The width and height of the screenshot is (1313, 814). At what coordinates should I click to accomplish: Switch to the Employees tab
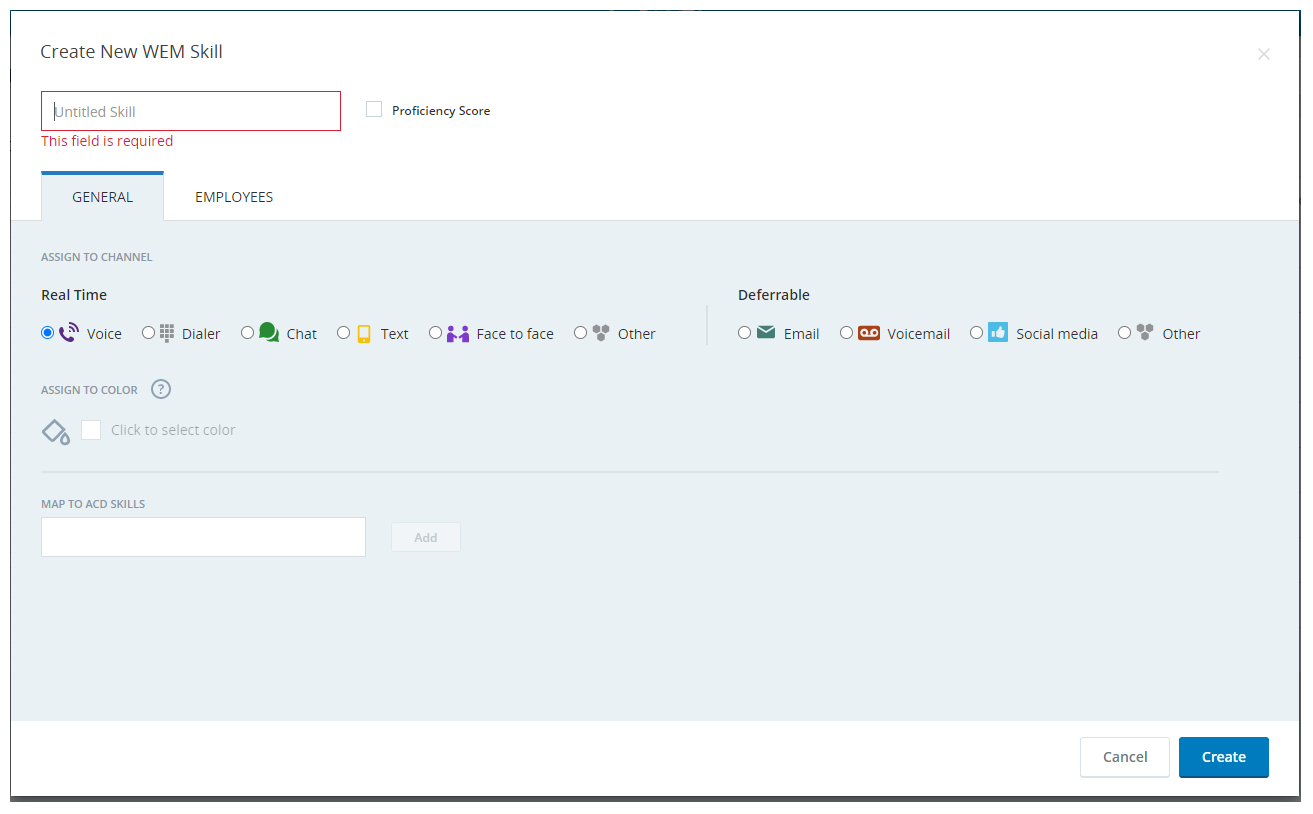(234, 197)
